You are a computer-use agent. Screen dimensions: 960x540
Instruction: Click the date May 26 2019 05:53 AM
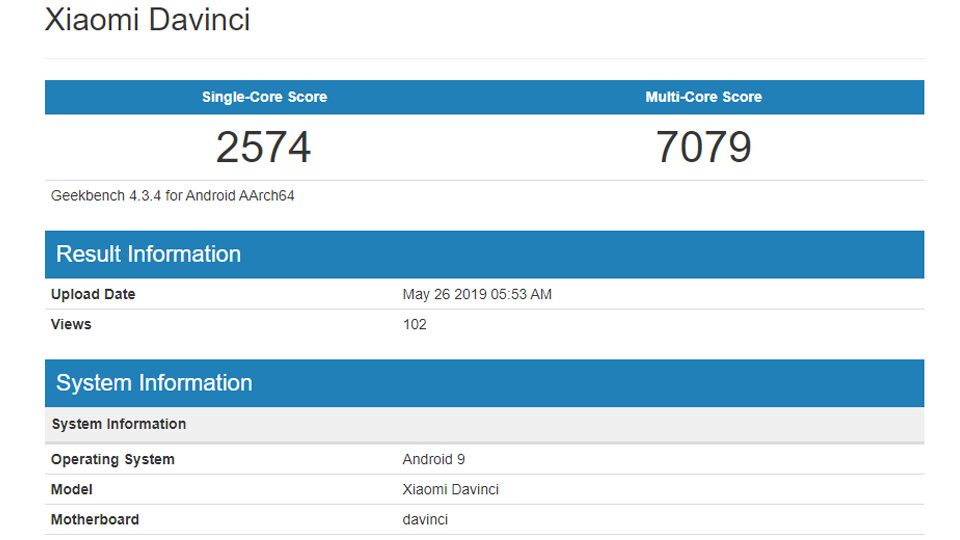[477, 294]
